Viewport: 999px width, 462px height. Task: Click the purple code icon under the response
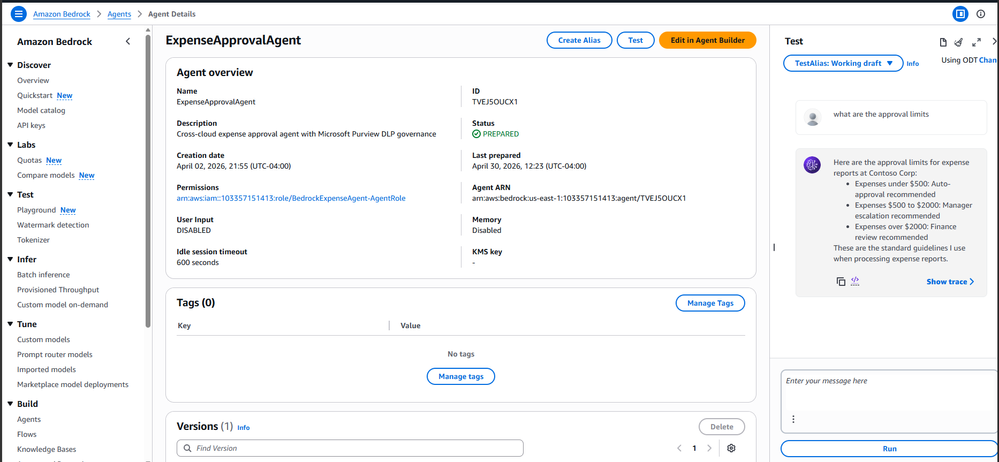click(856, 280)
